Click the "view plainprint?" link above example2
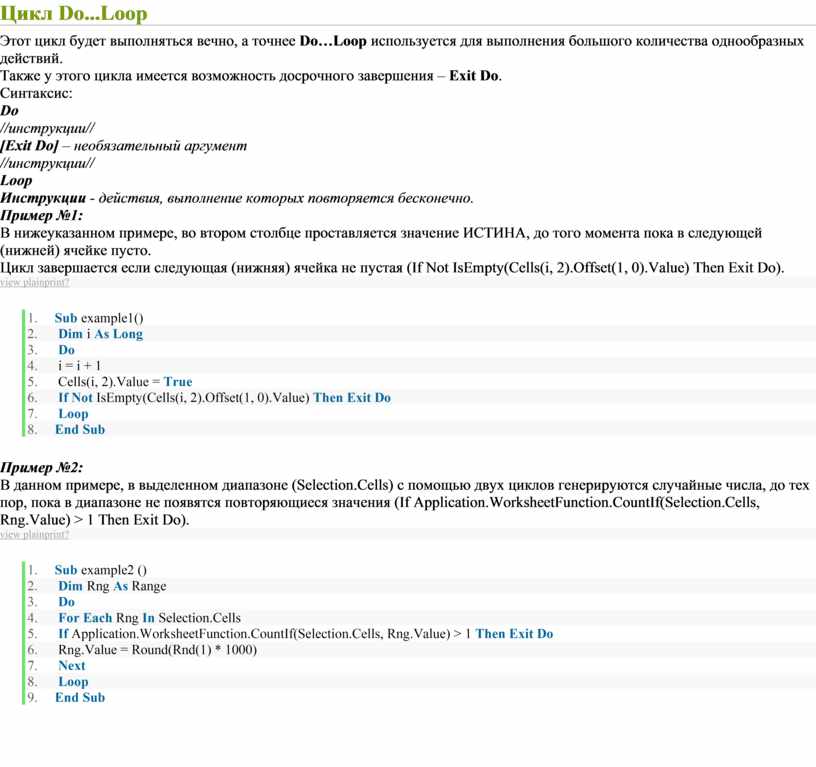Viewport: 816px width, 767px height. point(34,534)
